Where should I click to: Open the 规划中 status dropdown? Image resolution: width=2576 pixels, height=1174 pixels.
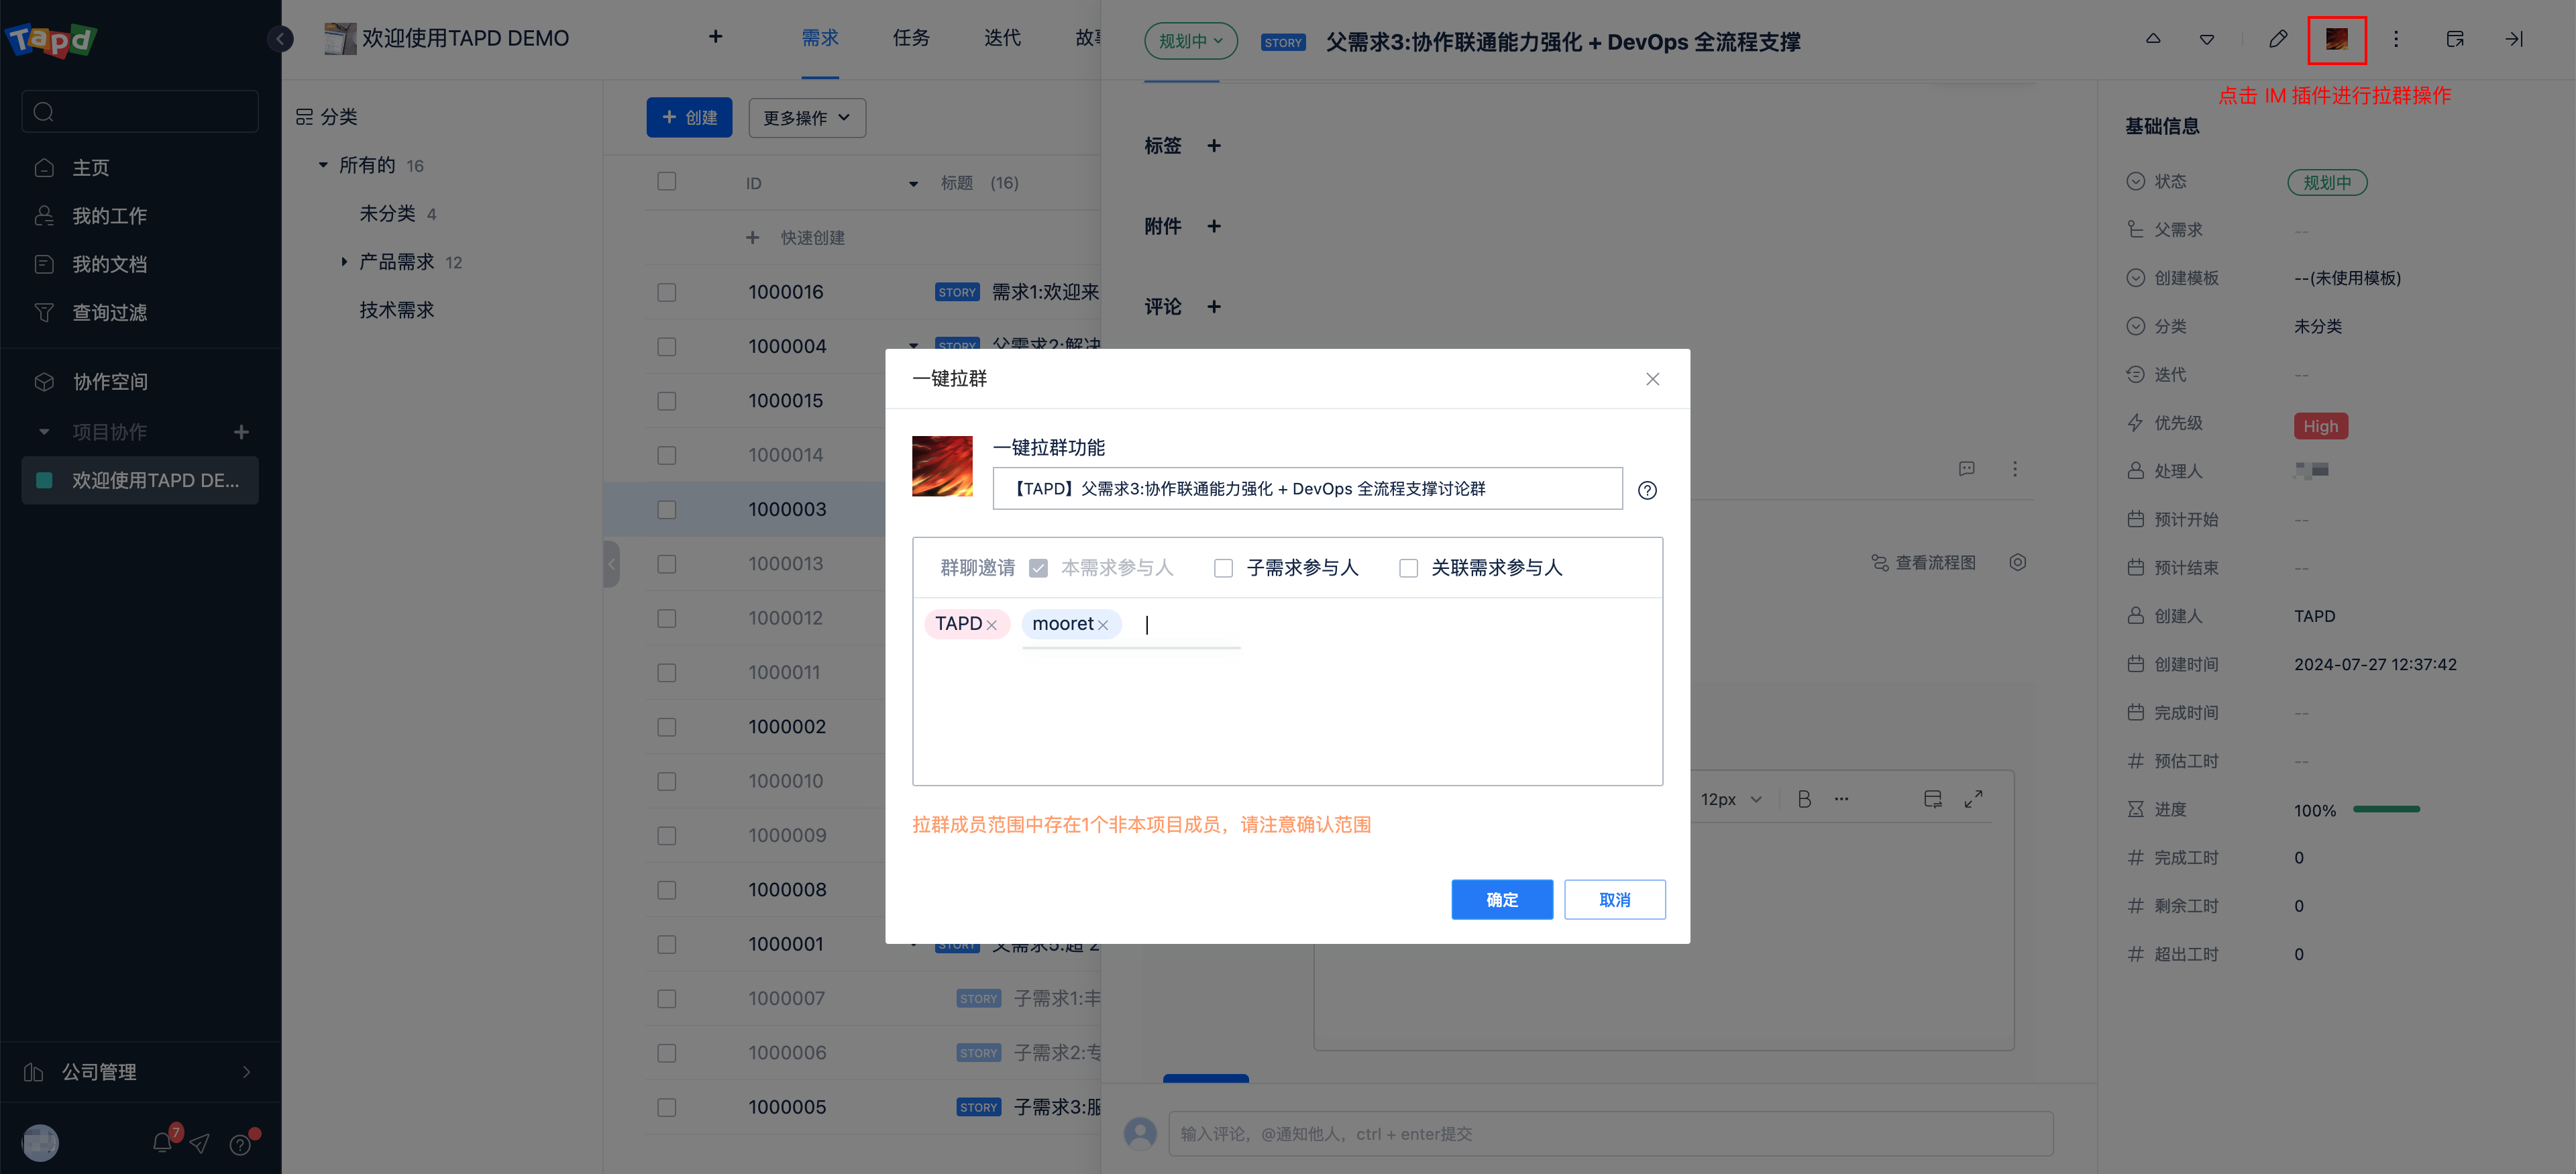coord(1190,41)
